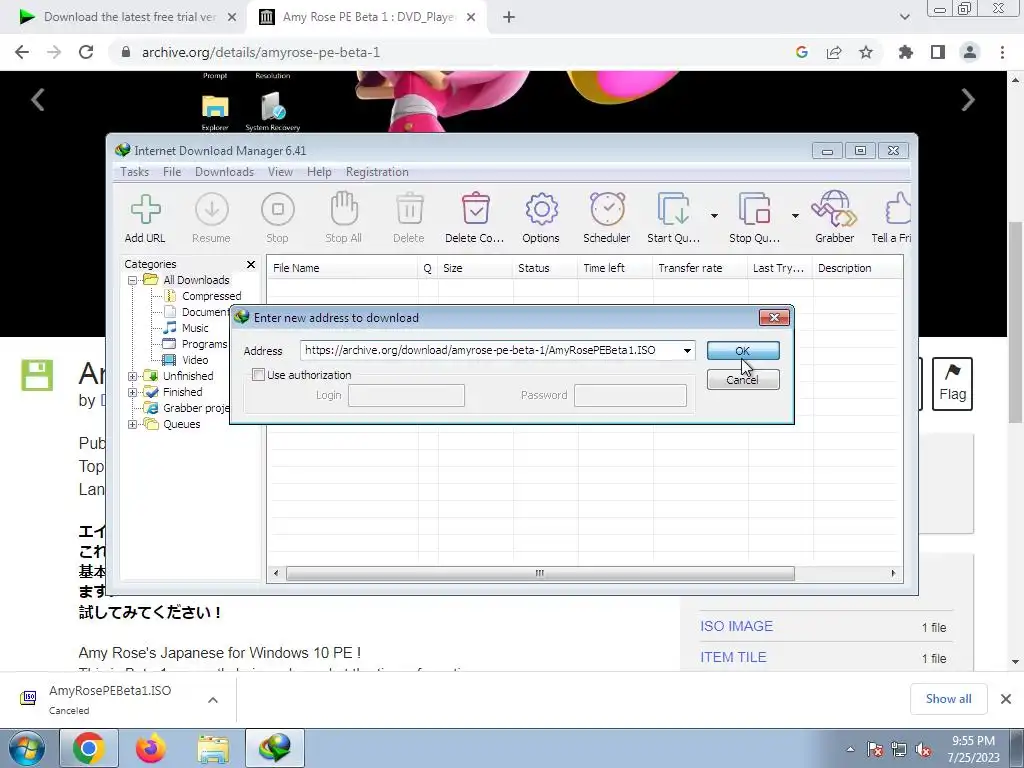Click the Flag button on archive page

(952, 384)
